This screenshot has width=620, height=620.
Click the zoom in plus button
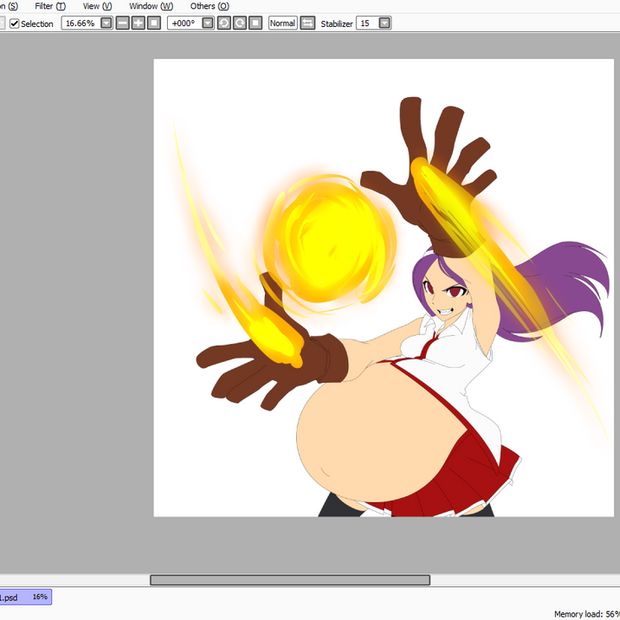coord(138,23)
